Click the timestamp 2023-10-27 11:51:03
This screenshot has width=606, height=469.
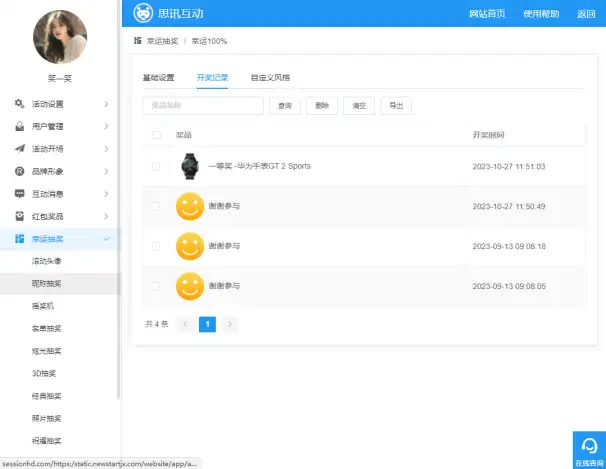(x=509, y=167)
